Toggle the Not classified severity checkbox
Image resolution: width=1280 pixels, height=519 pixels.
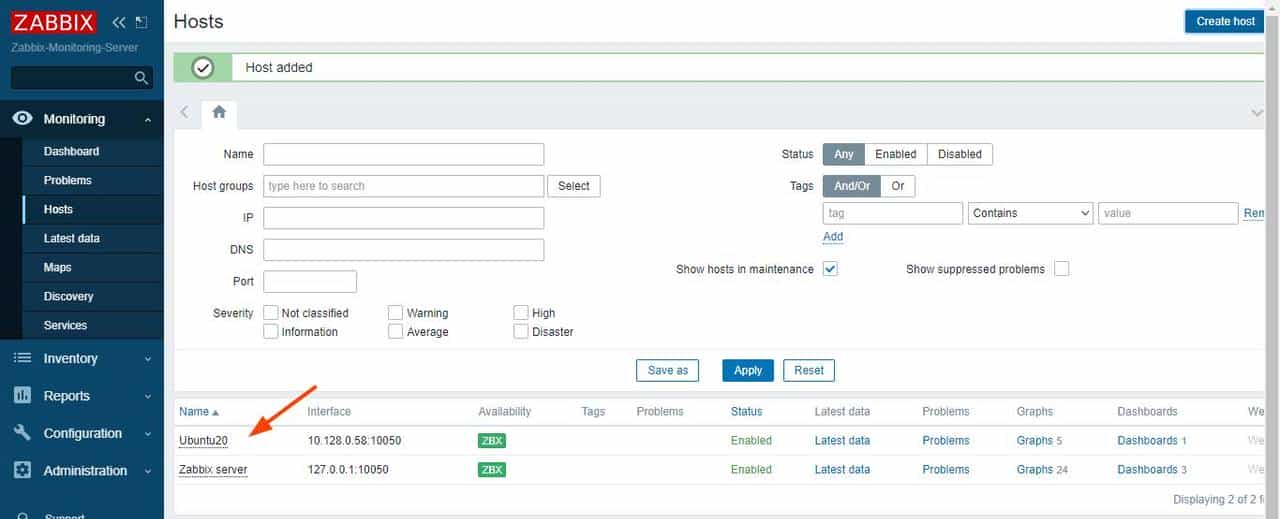click(x=270, y=313)
